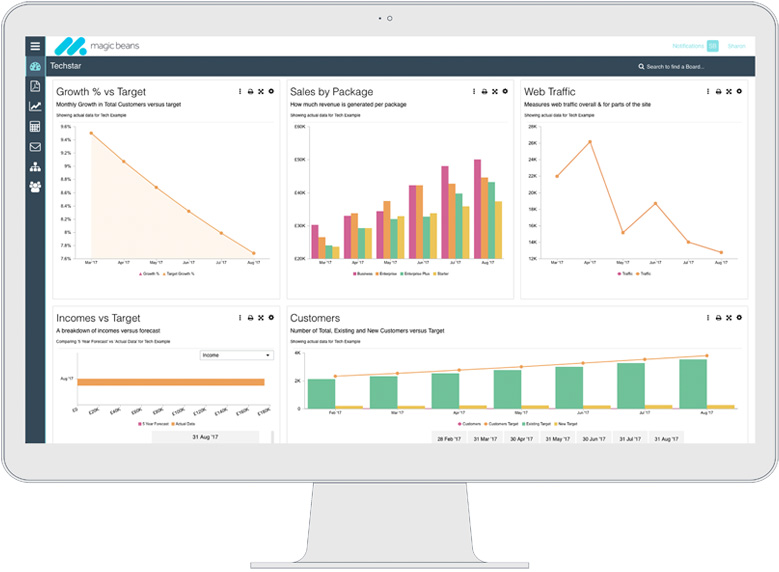Open Web Traffic widget settings gear
Image resolution: width=779 pixels, height=572 pixels.
pyautogui.click(x=739, y=92)
